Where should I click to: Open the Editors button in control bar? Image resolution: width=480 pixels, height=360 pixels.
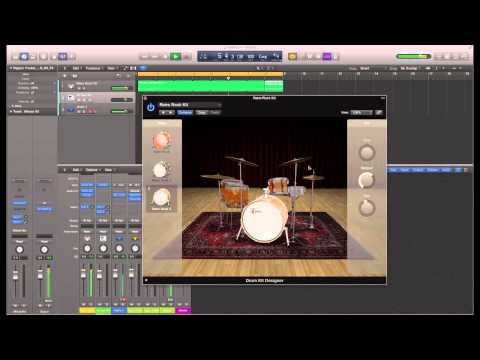[71, 56]
